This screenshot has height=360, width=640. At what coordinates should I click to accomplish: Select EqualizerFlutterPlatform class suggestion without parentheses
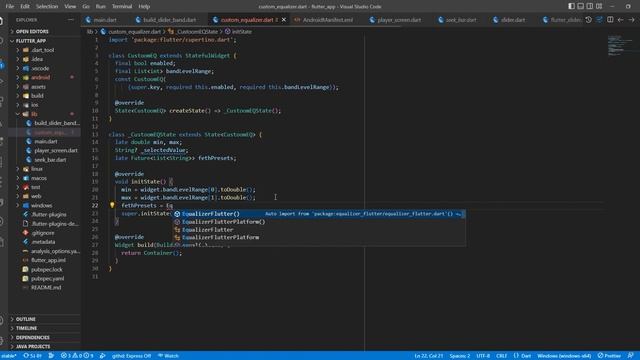[x=319, y=237]
